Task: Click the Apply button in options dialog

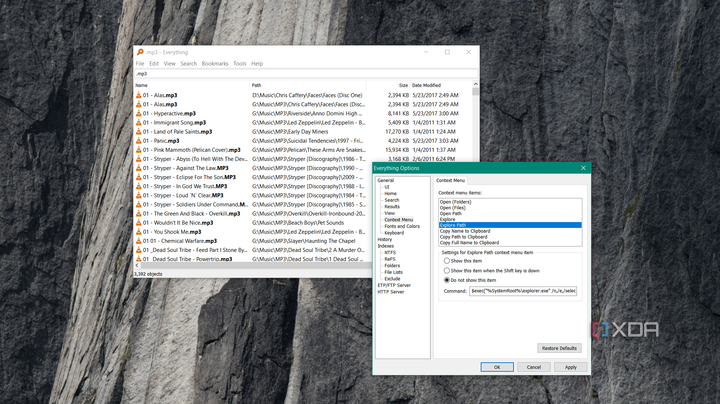Action: [x=570, y=367]
